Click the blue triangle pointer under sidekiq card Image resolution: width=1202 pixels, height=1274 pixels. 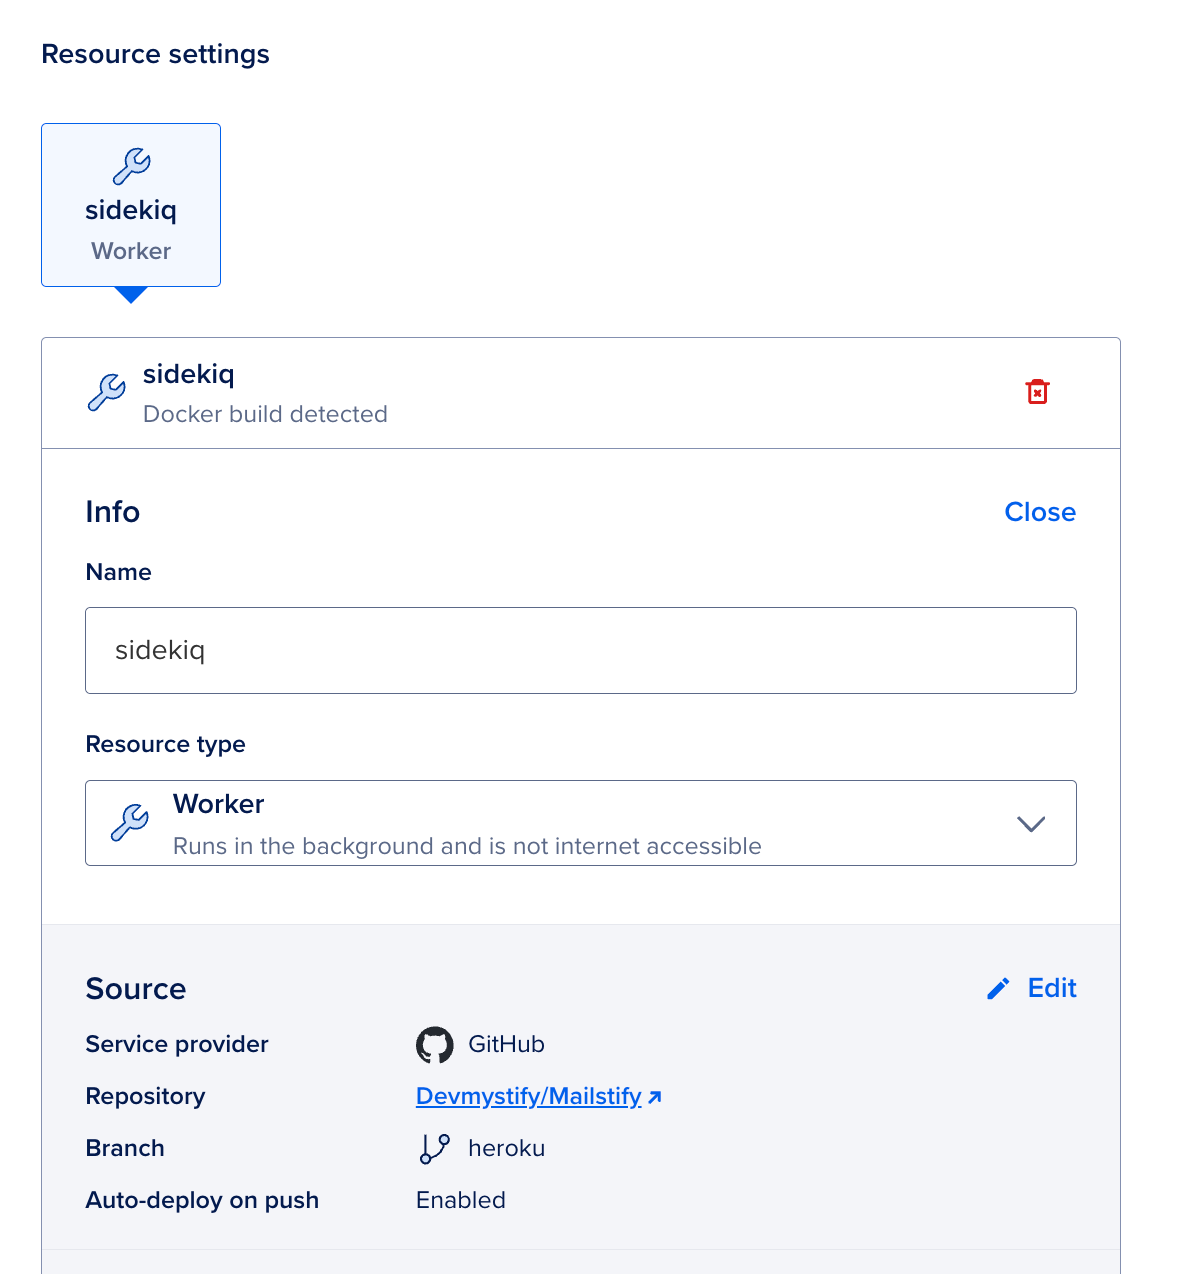pos(130,295)
